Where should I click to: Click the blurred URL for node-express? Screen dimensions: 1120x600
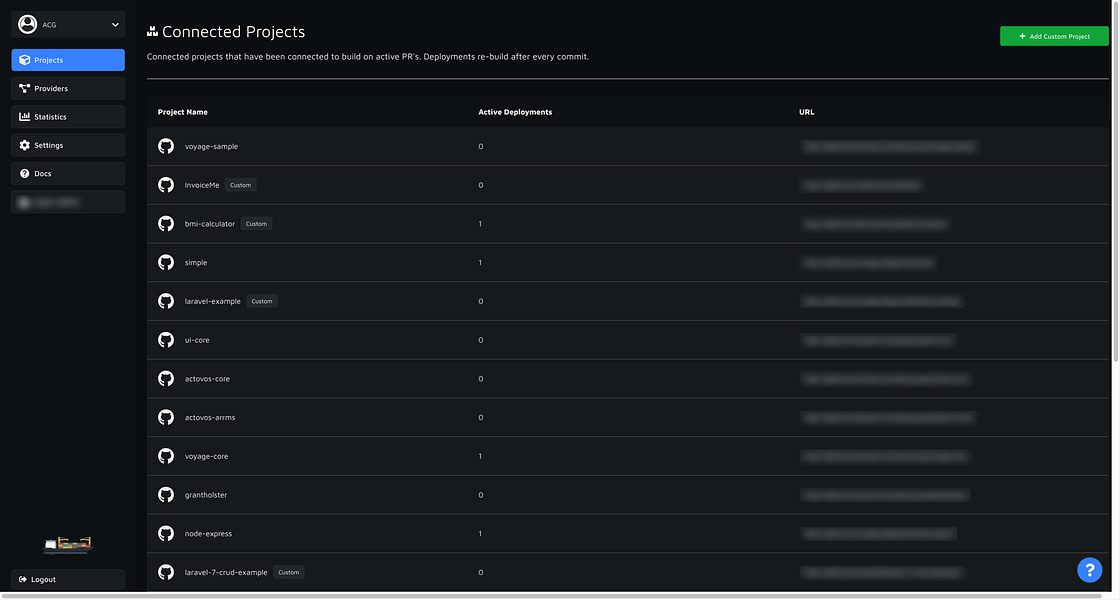click(879, 534)
